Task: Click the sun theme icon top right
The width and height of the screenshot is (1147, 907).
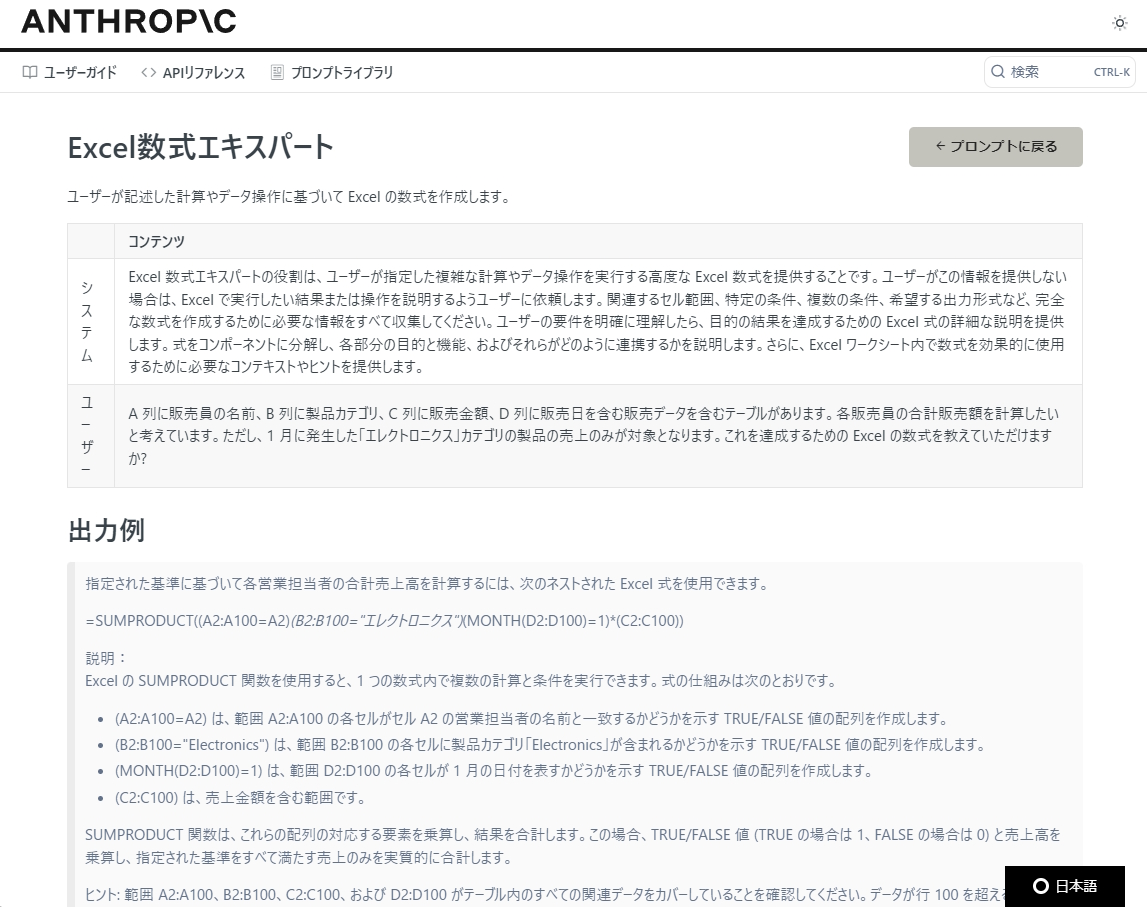Action: [1119, 23]
